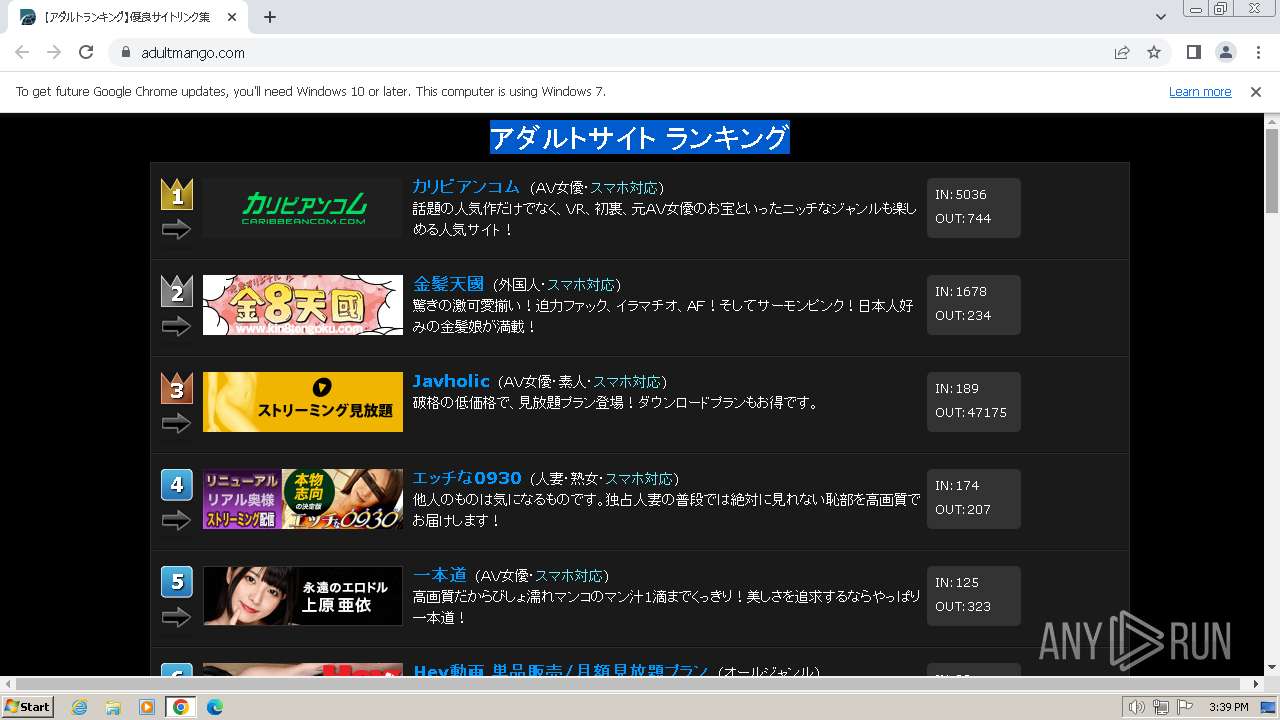
Task: Click the OUT: 47175 counter text
Action: tap(971, 413)
